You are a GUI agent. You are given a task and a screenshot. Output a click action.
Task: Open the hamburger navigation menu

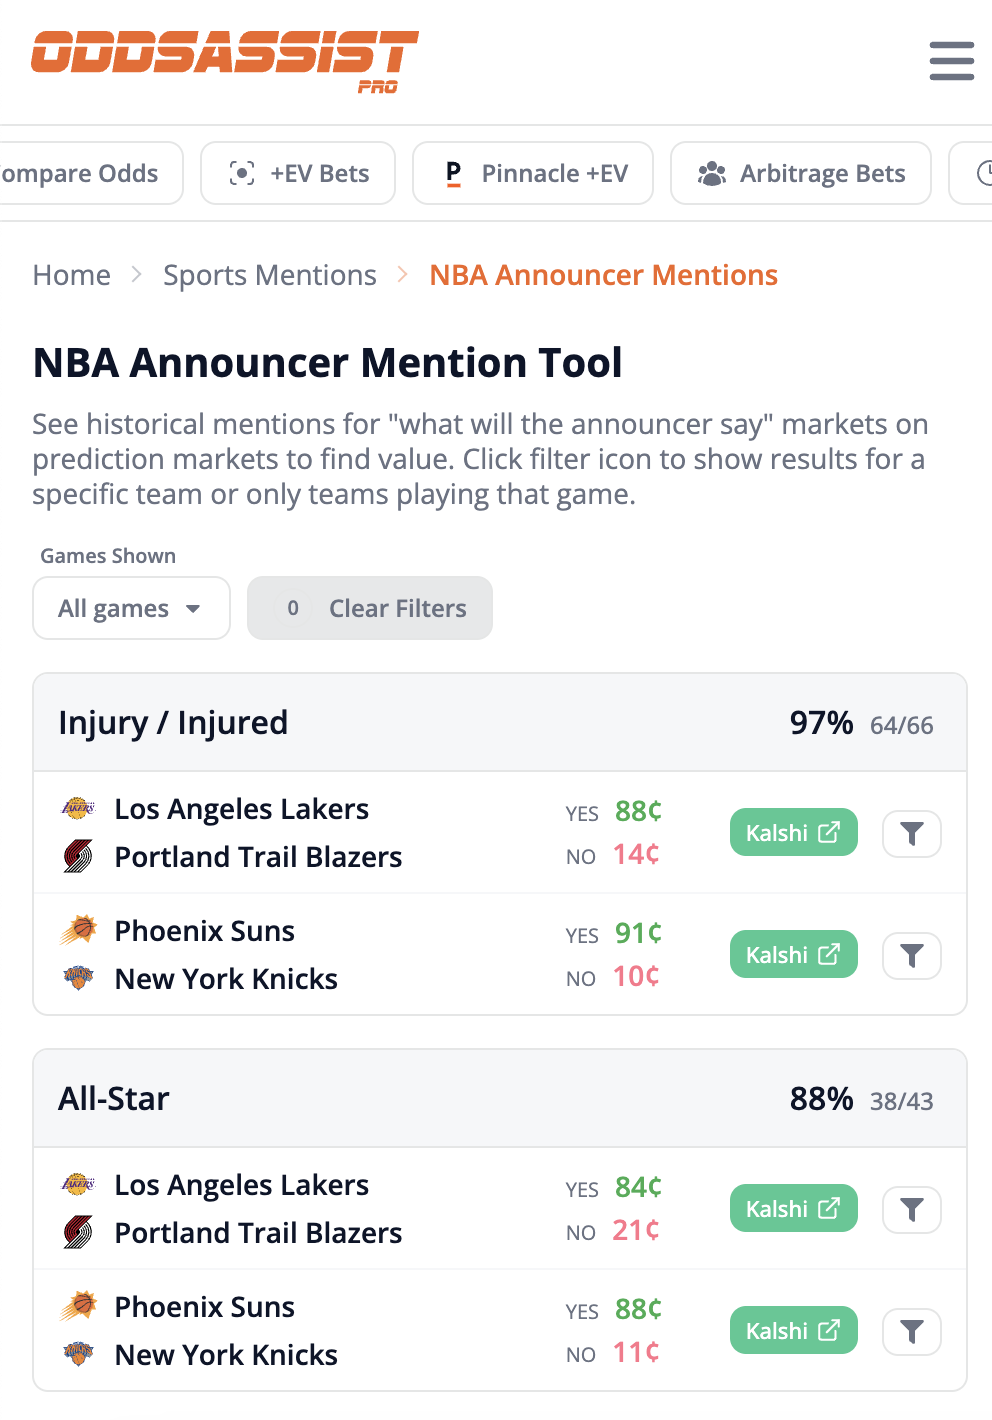point(951,61)
